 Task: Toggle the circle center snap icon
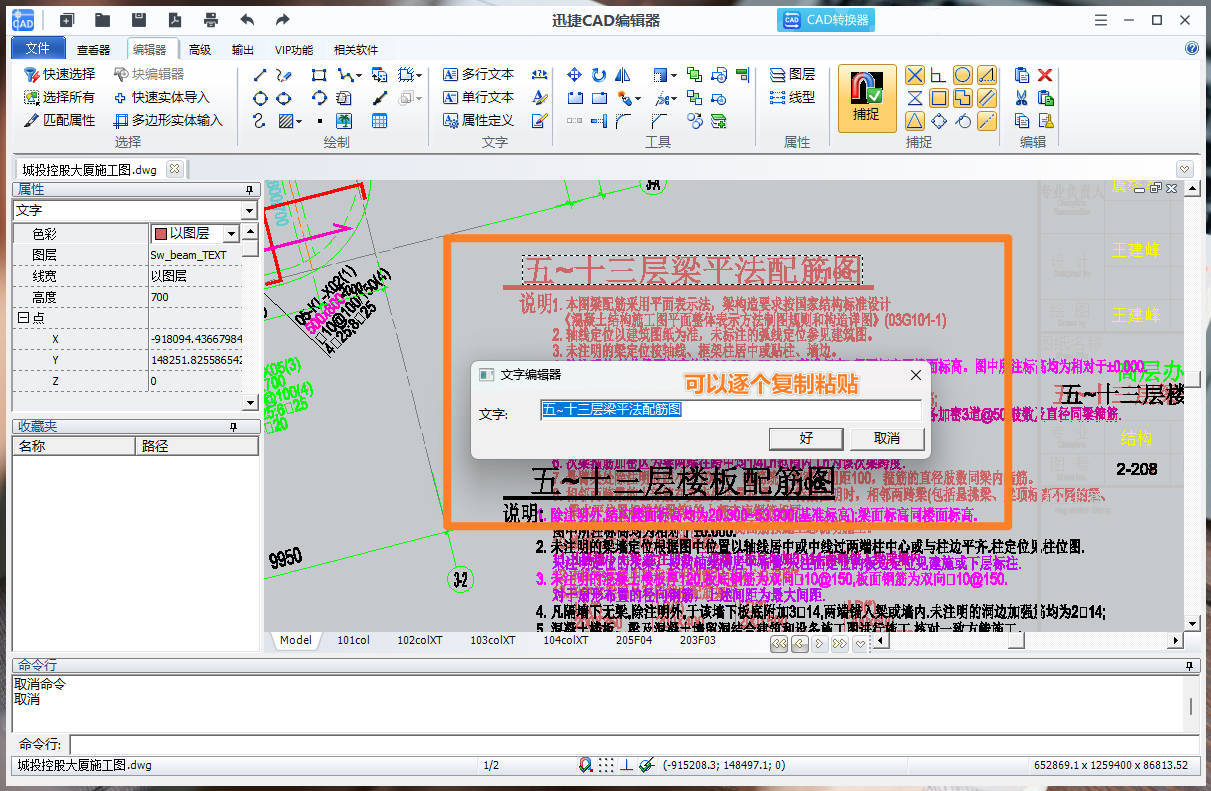pyautogui.click(x=962, y=75)
